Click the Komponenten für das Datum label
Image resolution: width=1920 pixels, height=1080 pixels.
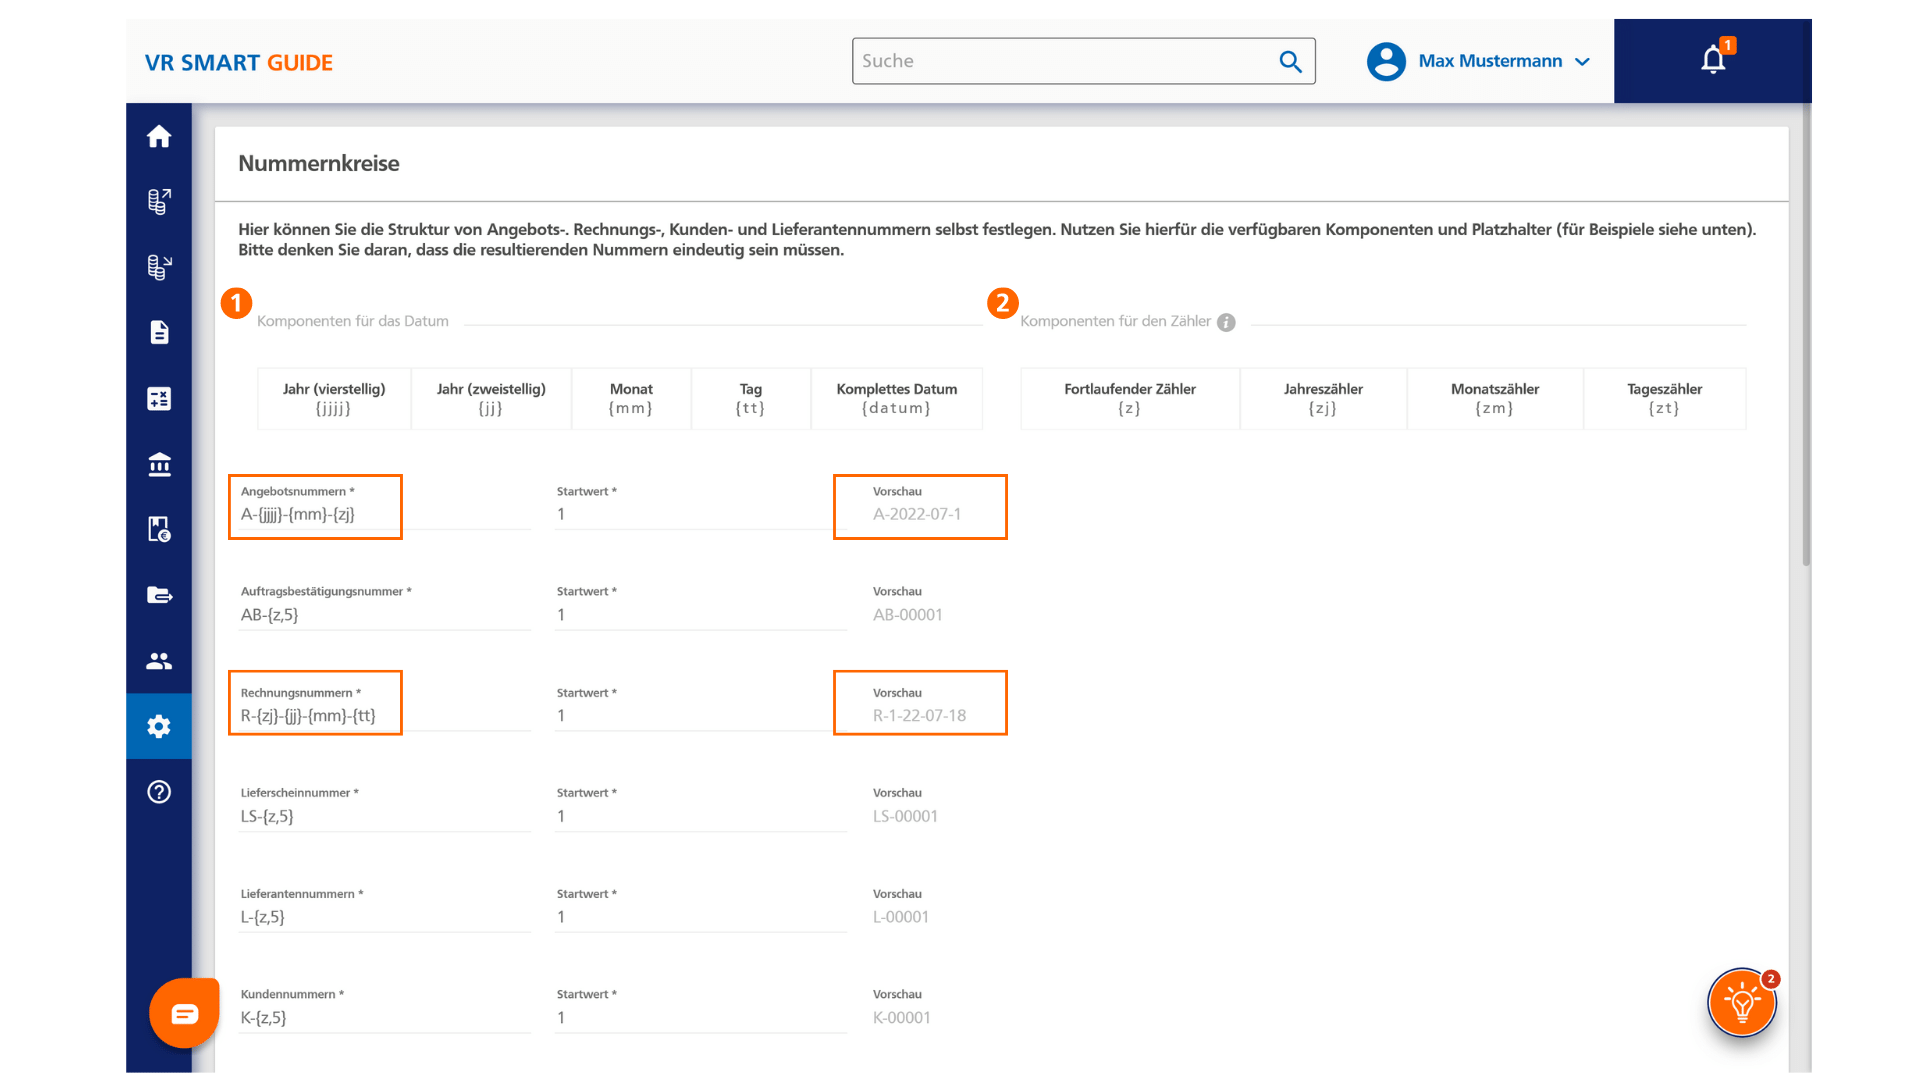[x=353, y=322]
